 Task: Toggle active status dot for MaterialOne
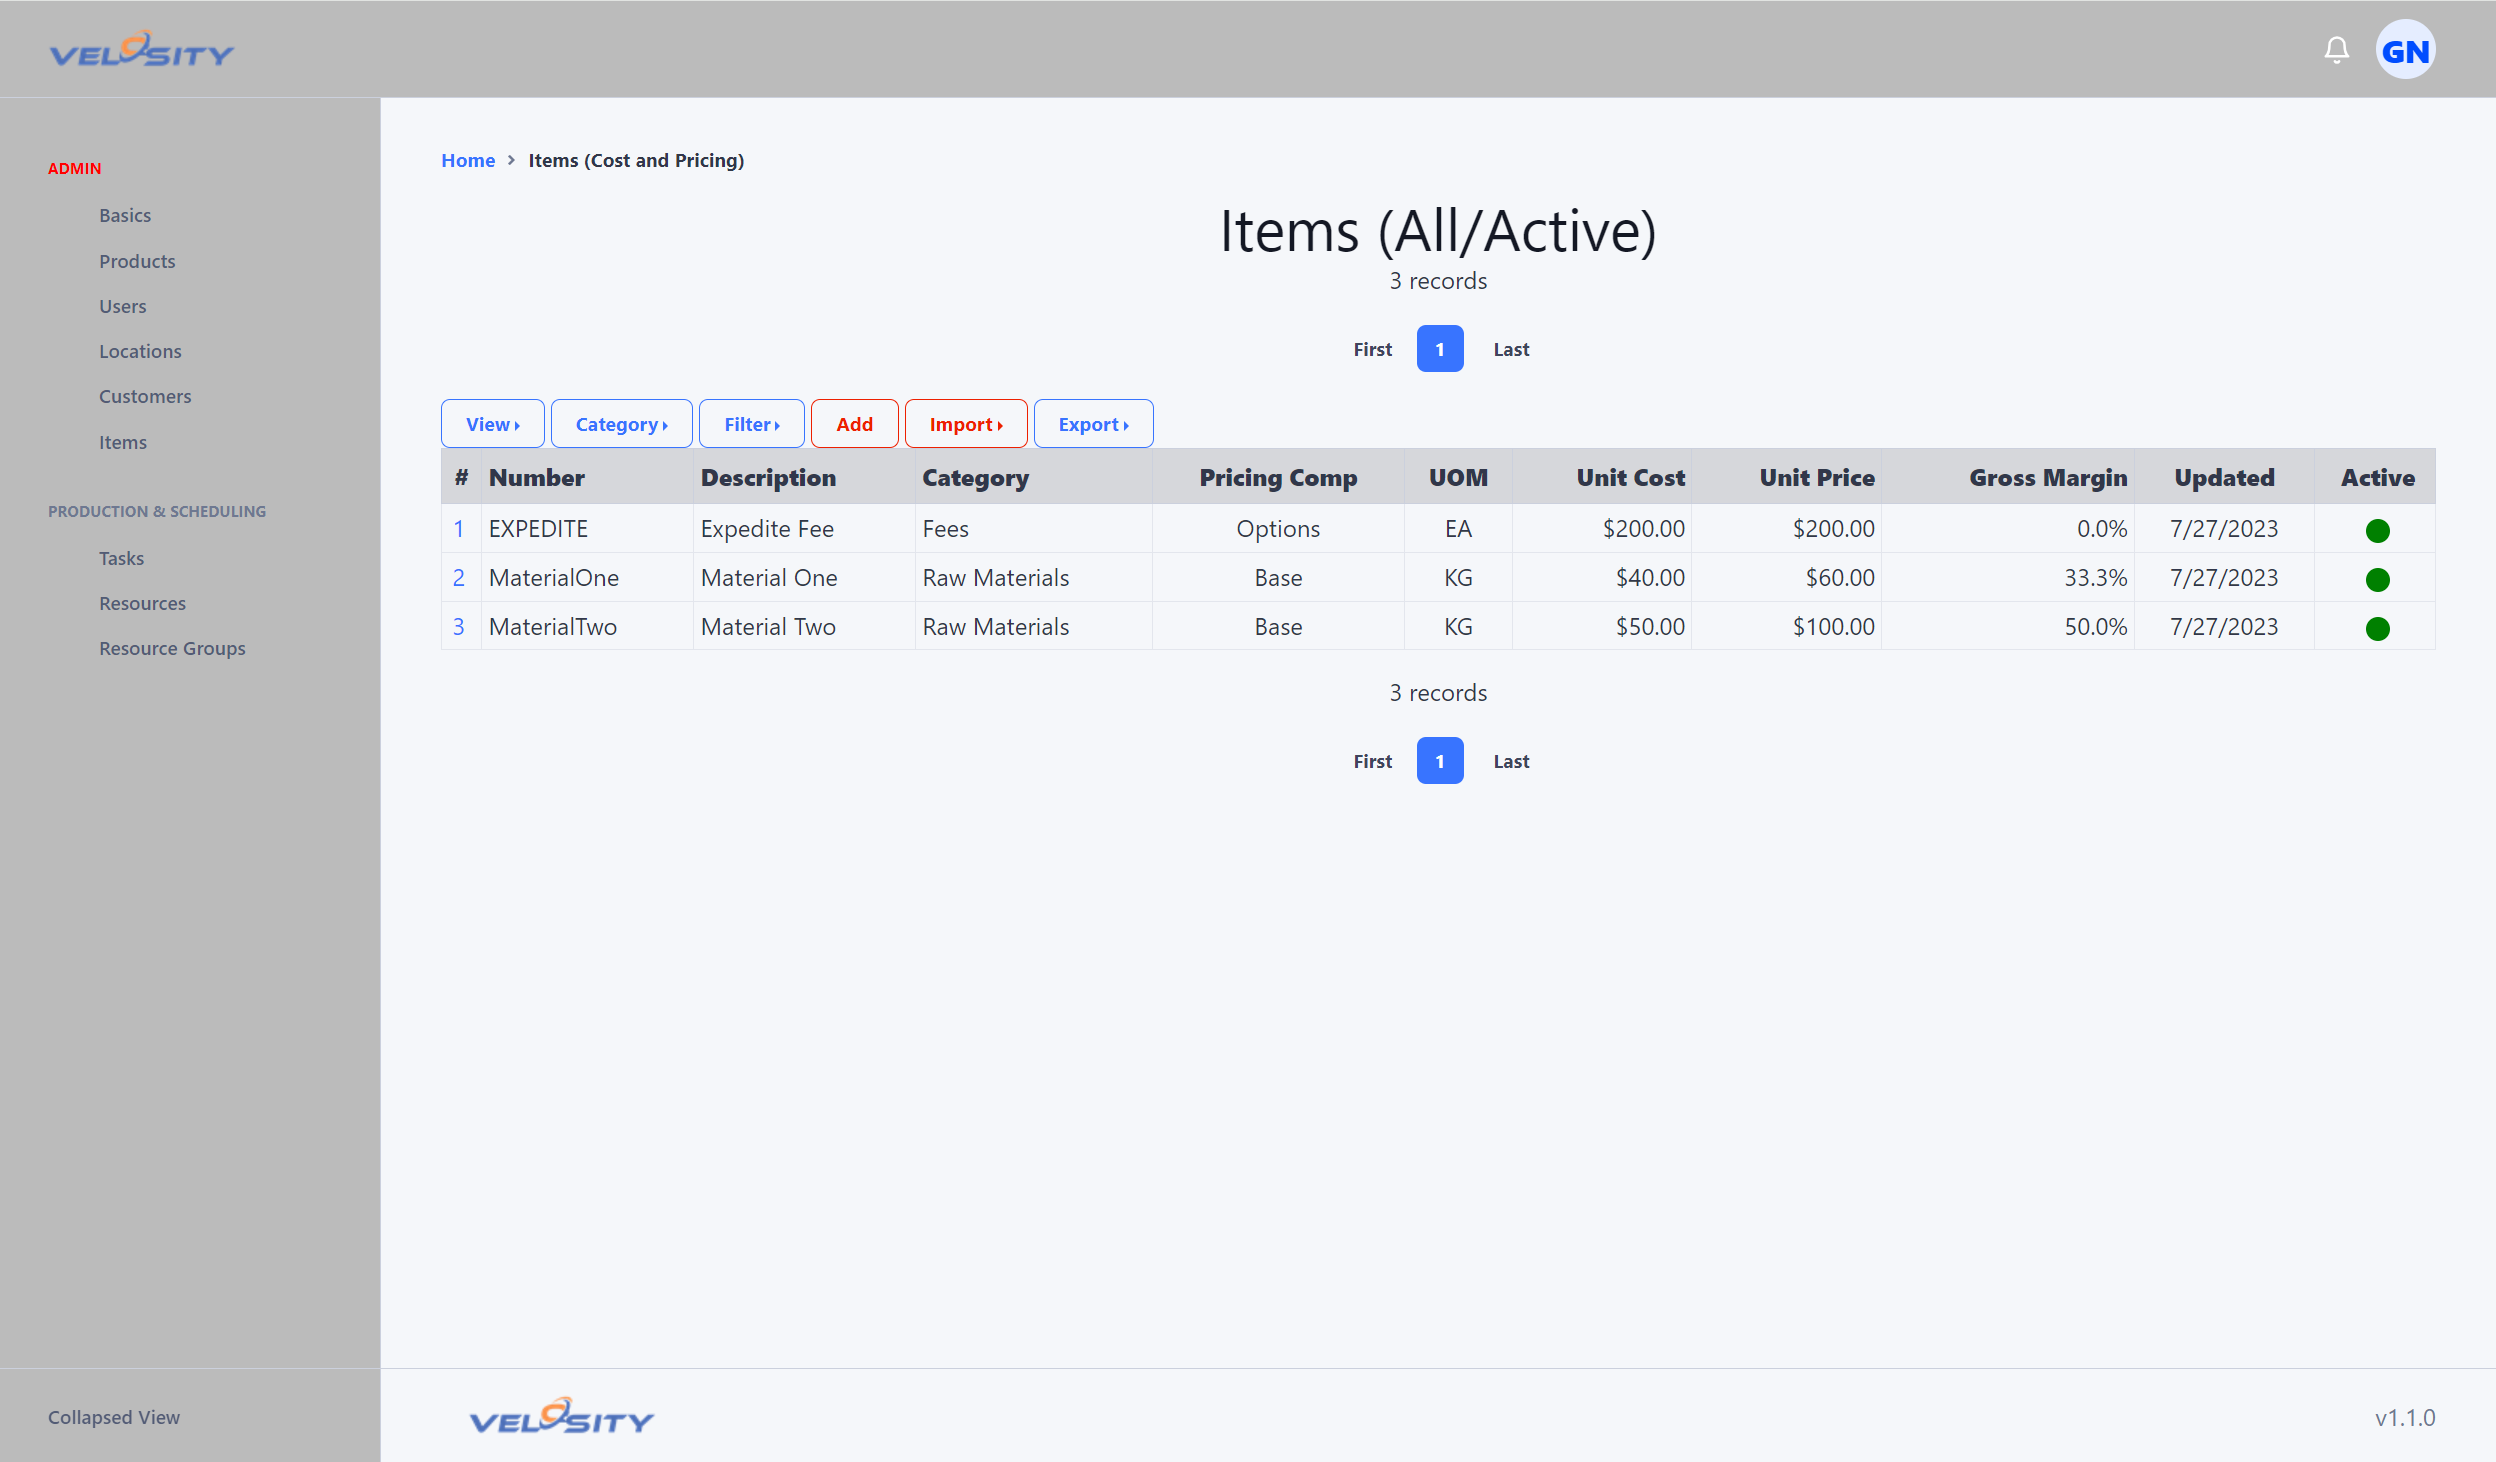coord(2377,579)
